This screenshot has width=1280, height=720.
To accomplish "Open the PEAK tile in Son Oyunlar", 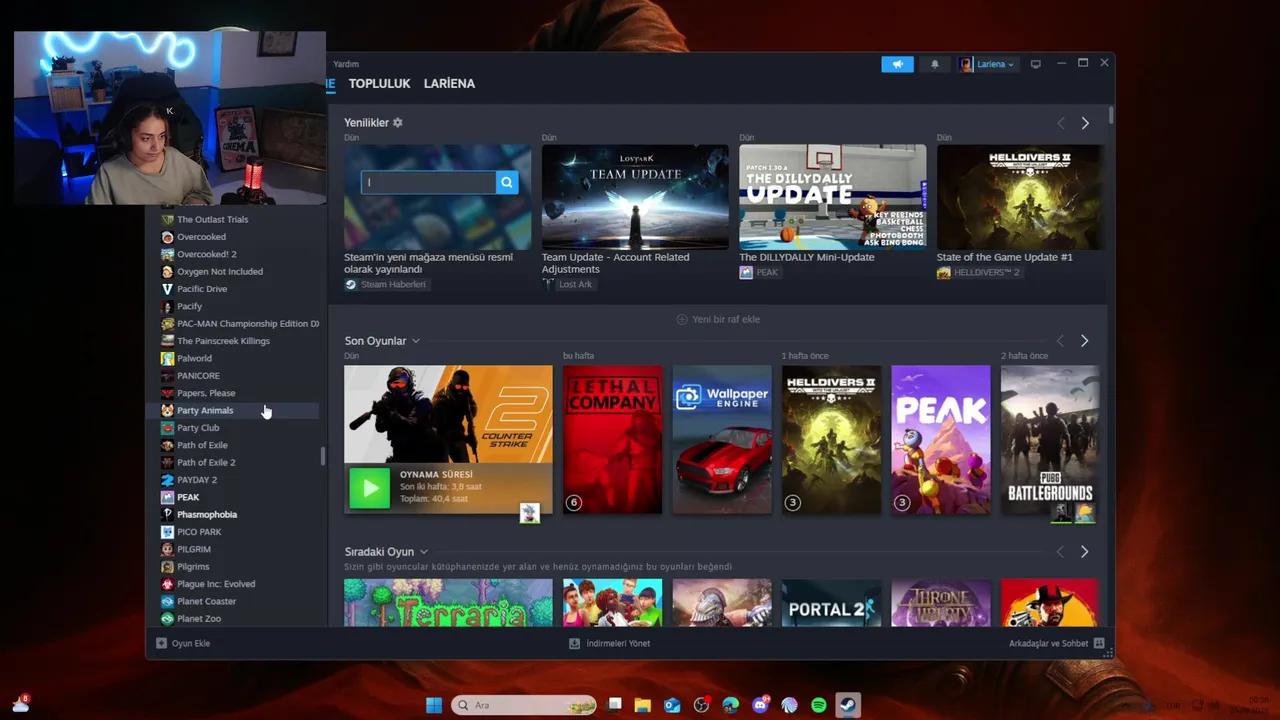I will point(940,440).
